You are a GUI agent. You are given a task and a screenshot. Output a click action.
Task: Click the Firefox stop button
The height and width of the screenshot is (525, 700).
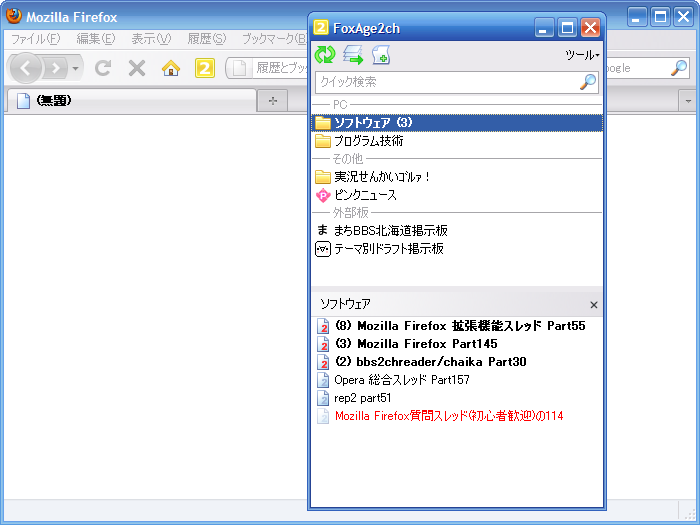[x=137, y=68]
